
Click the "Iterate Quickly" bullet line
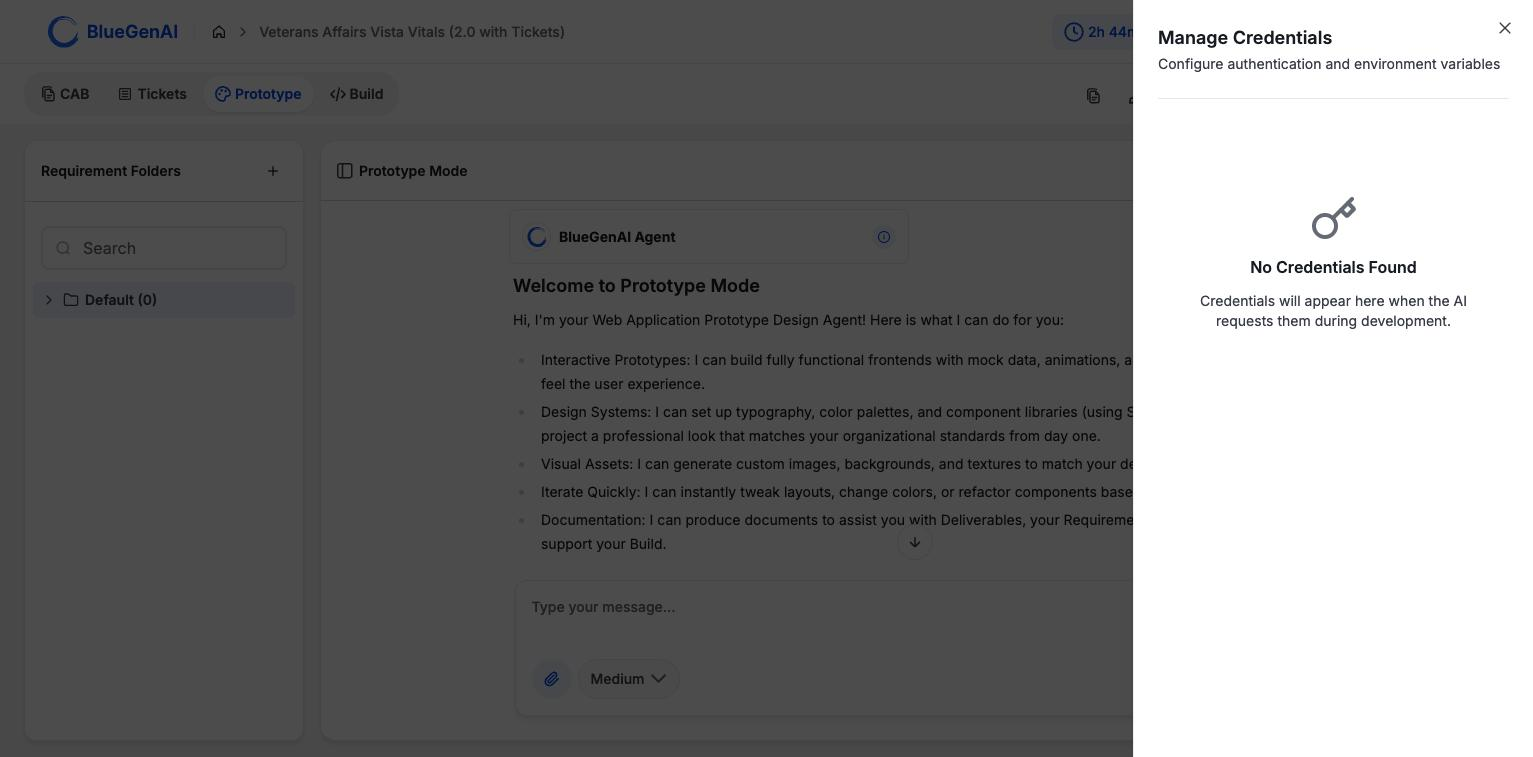(836, 492)
